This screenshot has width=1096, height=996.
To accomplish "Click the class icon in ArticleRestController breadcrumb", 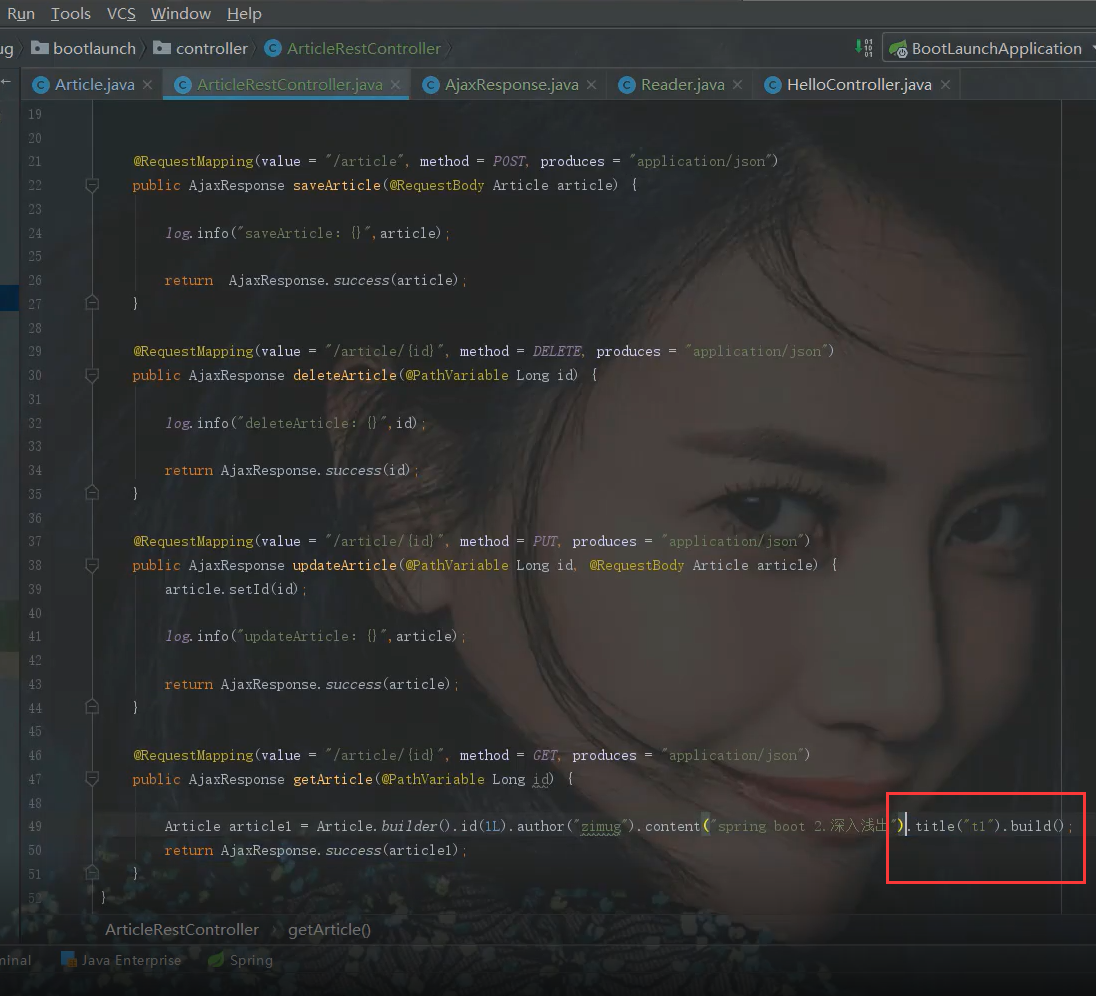I will 273,48.
